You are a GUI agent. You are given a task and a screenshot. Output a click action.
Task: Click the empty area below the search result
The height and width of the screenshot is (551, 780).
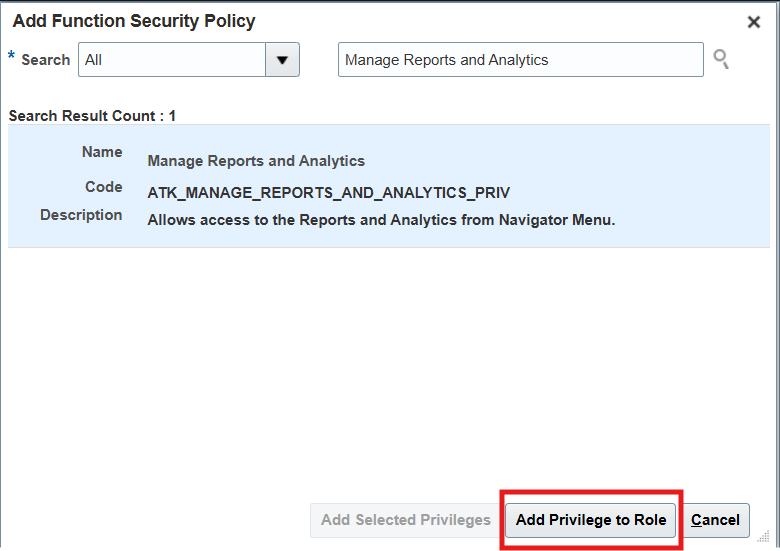[x=390, y=370]
